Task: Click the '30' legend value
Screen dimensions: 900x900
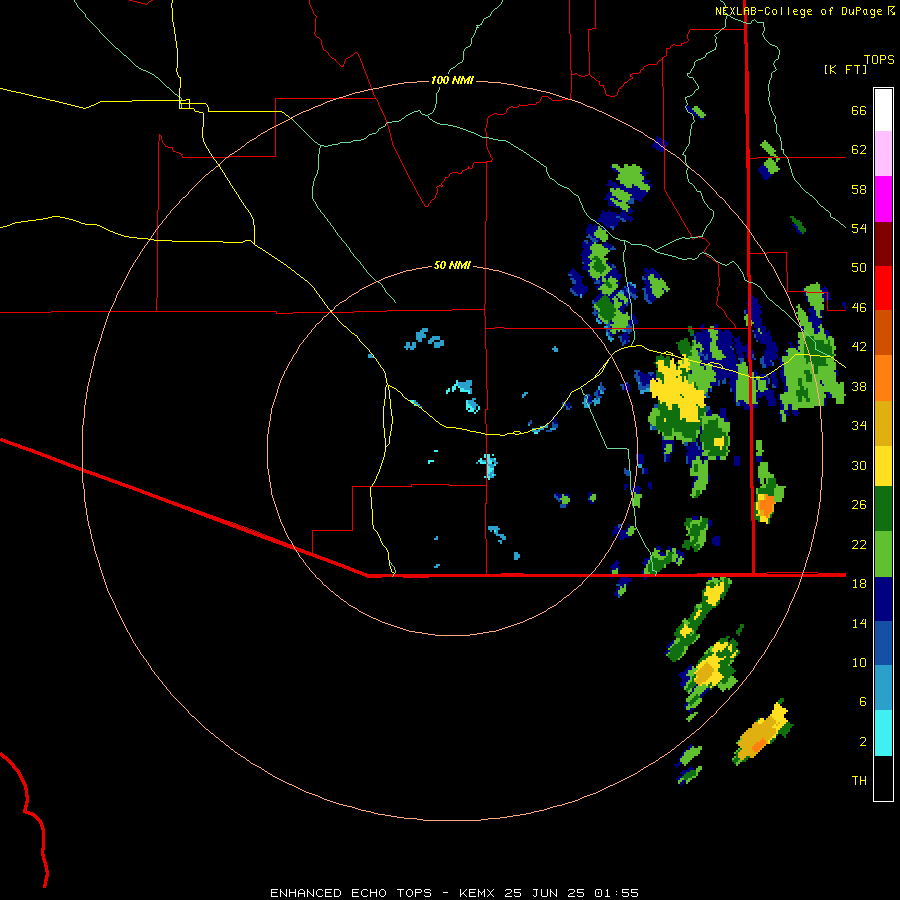Action: [859, 465]
